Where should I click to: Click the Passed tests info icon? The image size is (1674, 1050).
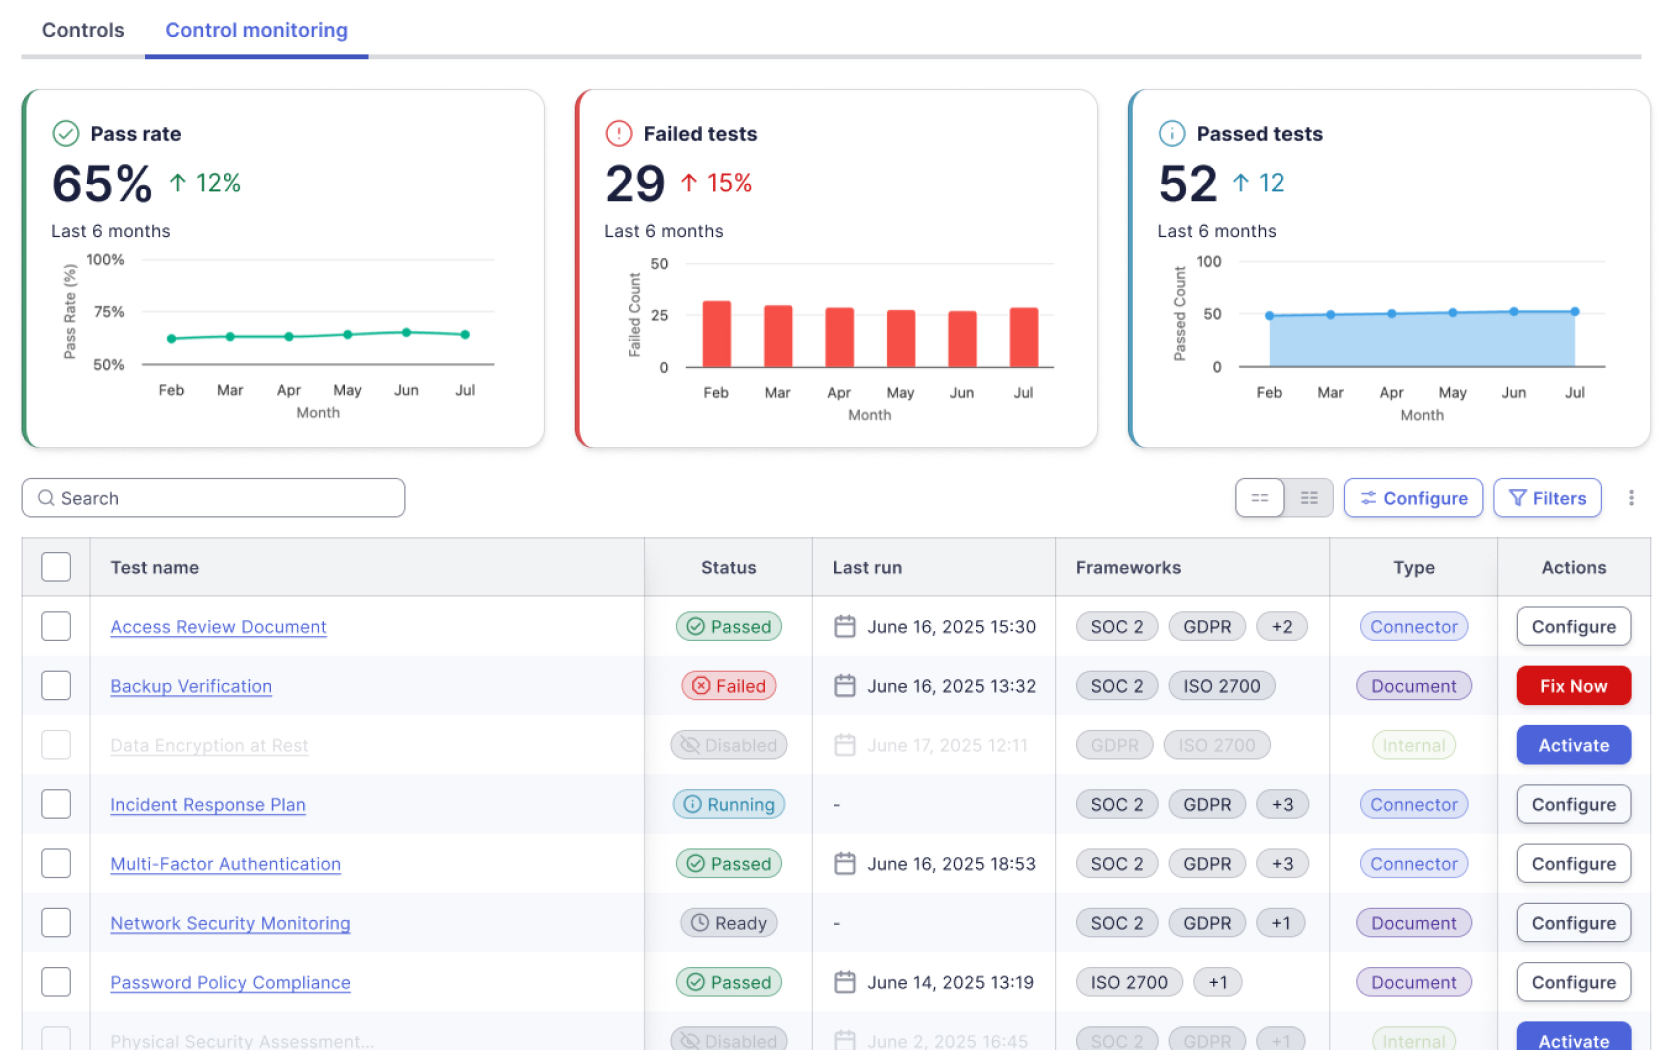(1171, 133)
